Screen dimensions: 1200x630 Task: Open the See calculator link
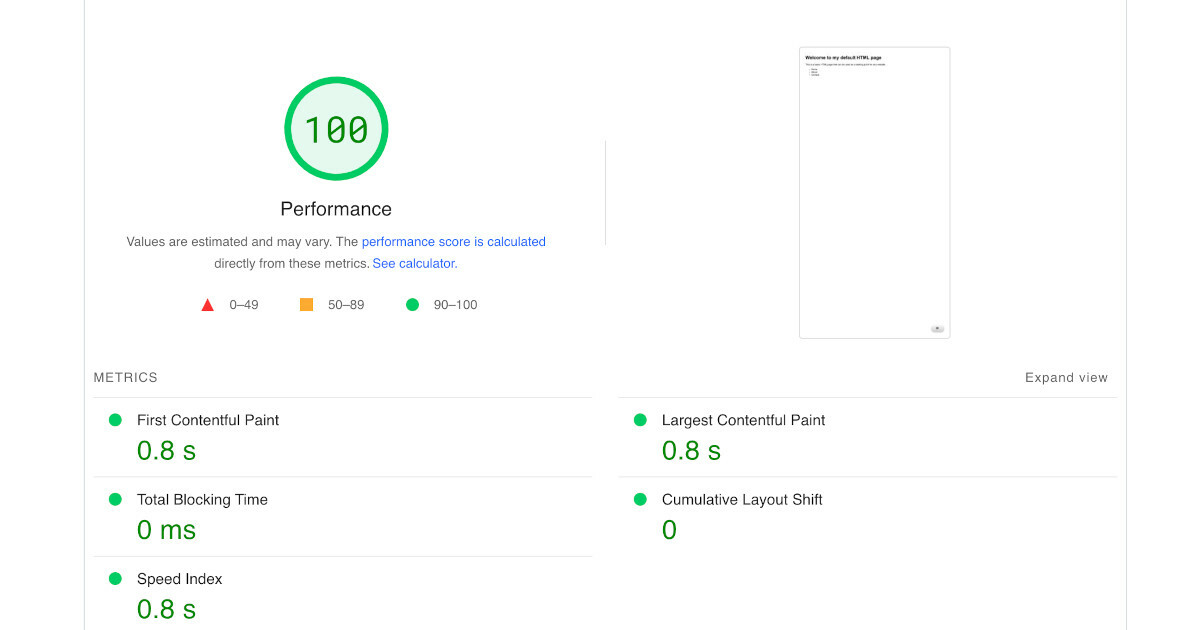413,263
